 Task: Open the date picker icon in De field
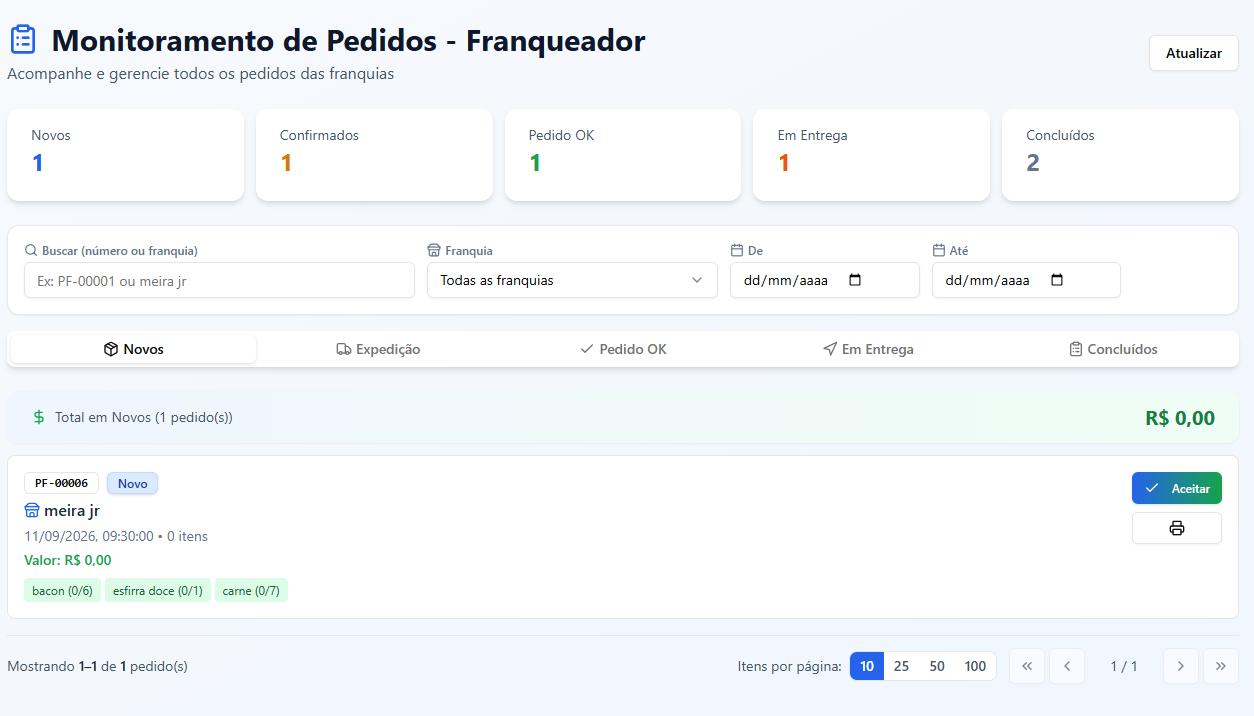tap(855, 280)
